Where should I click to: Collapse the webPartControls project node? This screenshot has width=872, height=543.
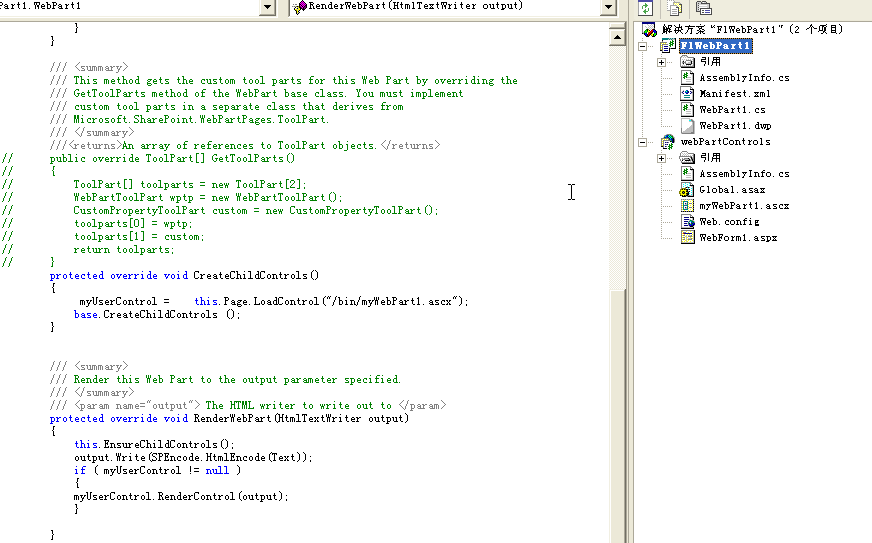(644, 142)
